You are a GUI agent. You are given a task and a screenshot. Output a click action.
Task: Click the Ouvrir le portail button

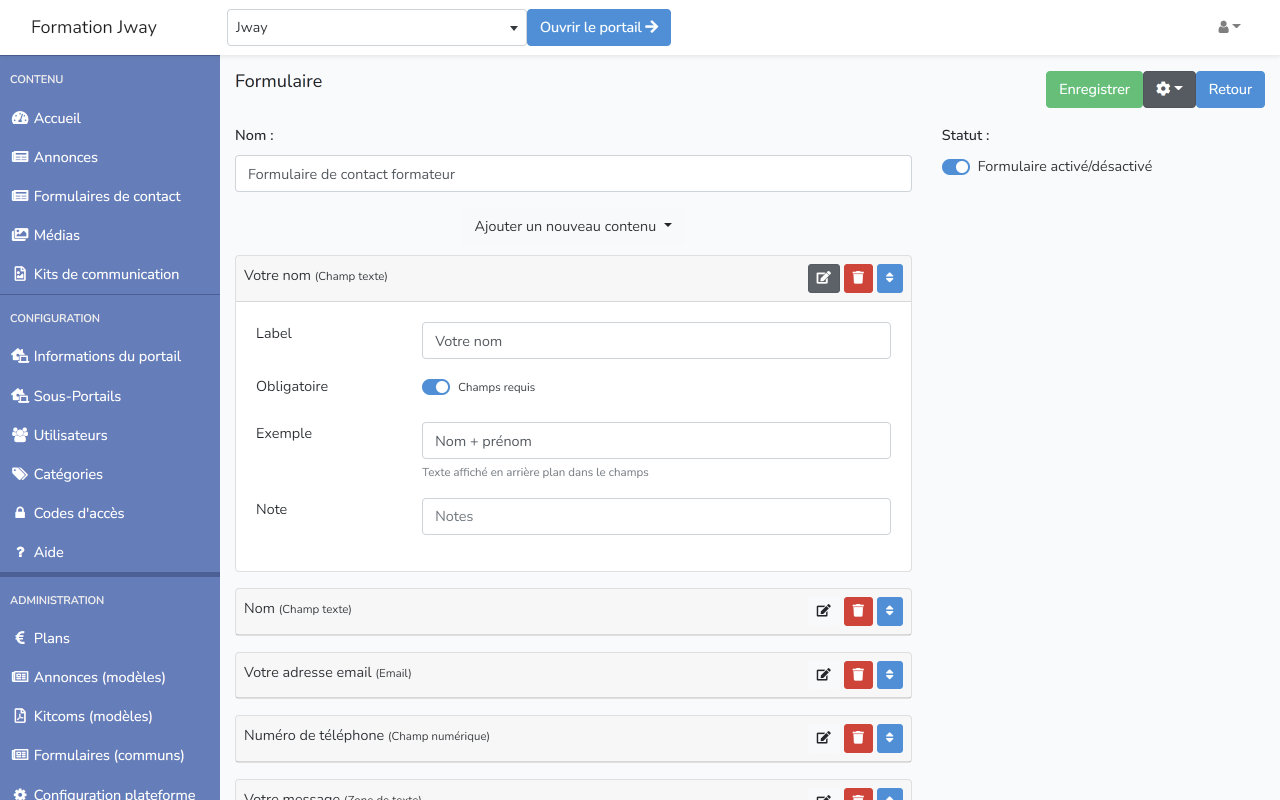tap(598, 28)
